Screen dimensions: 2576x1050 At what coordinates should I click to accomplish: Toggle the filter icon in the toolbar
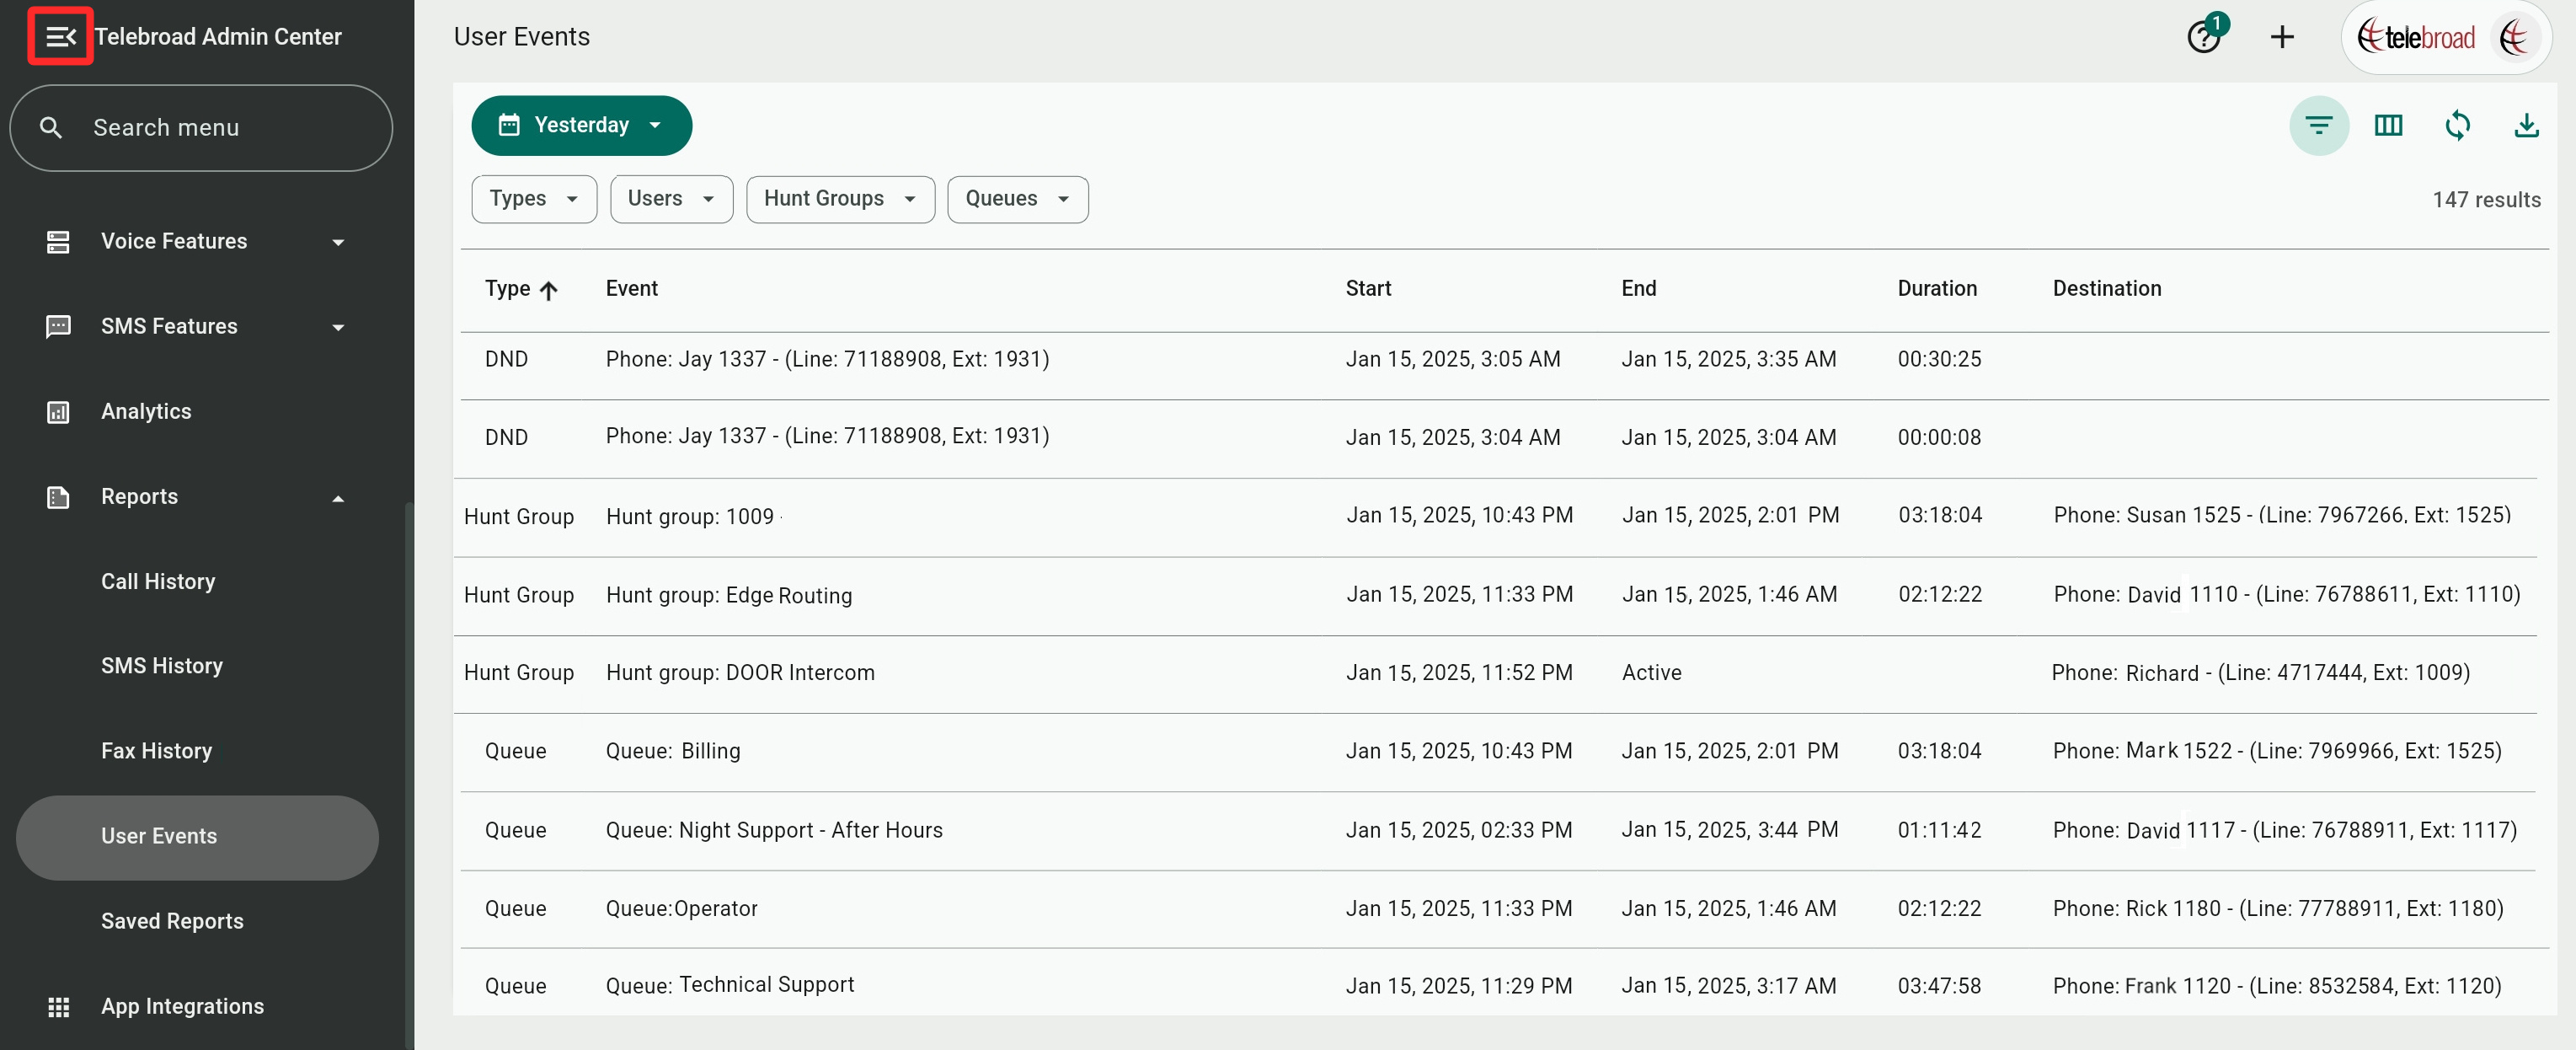(2318, 126)
